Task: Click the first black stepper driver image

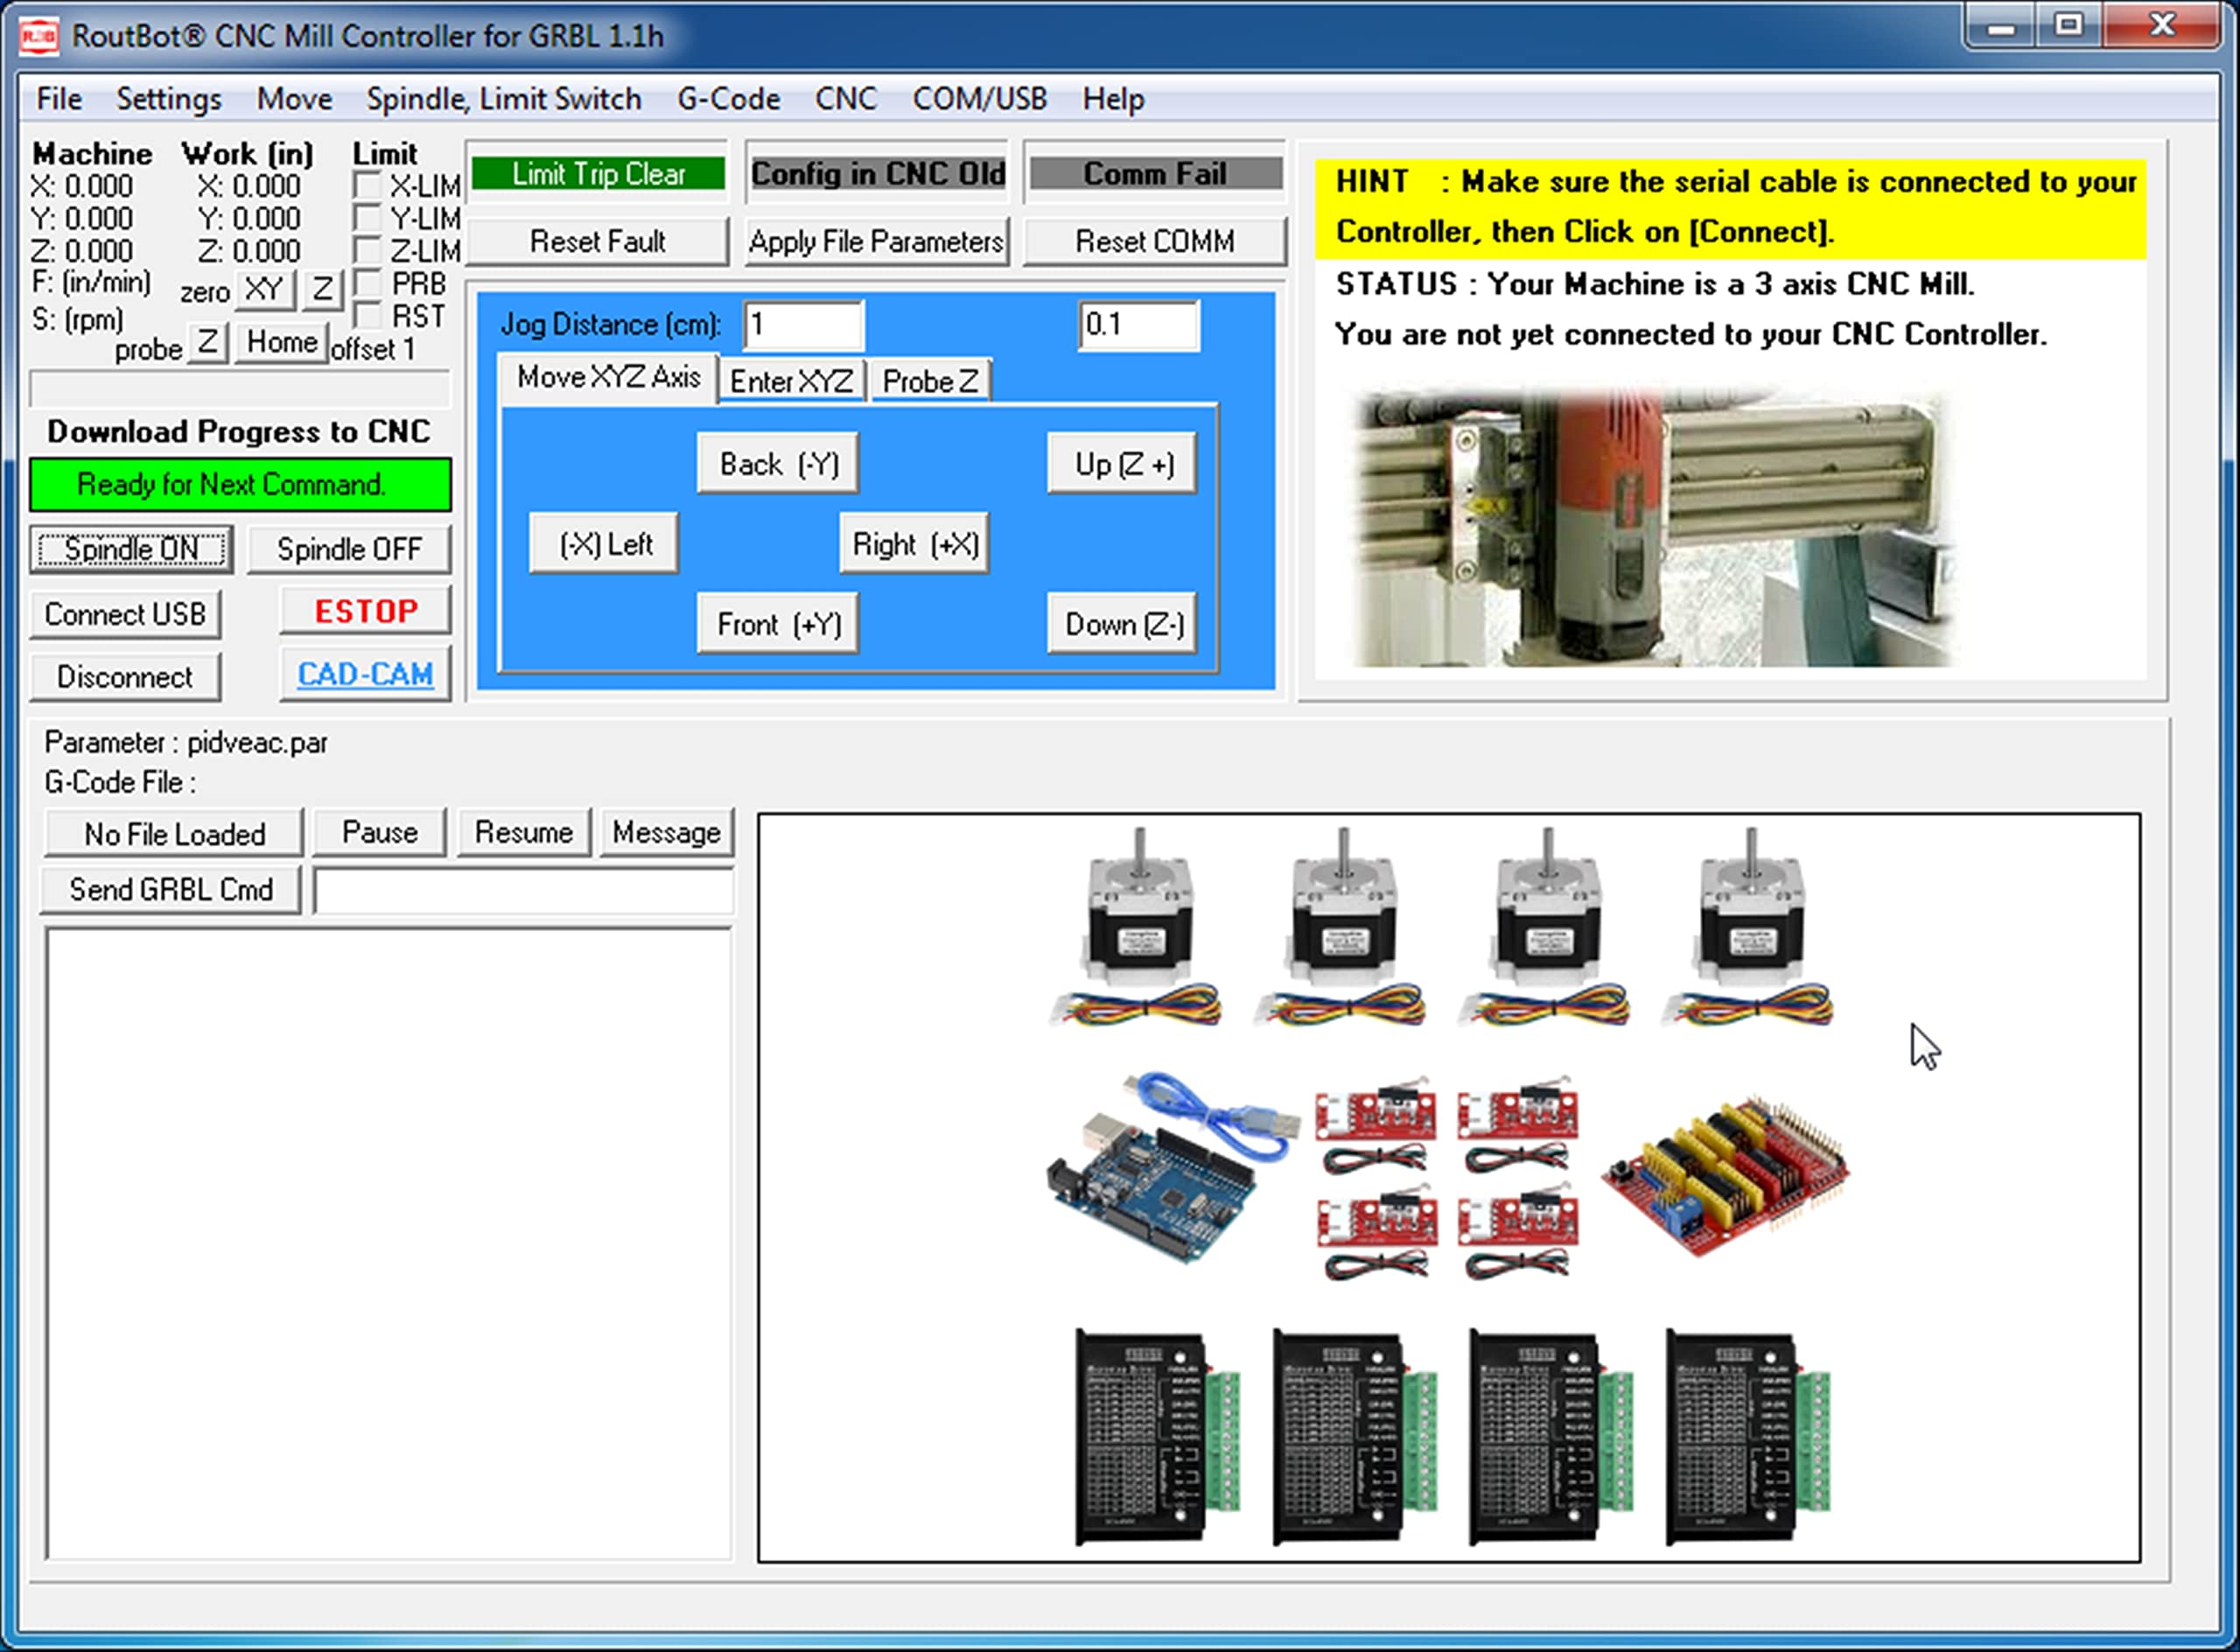Action: click(x=1157, y=1437)
